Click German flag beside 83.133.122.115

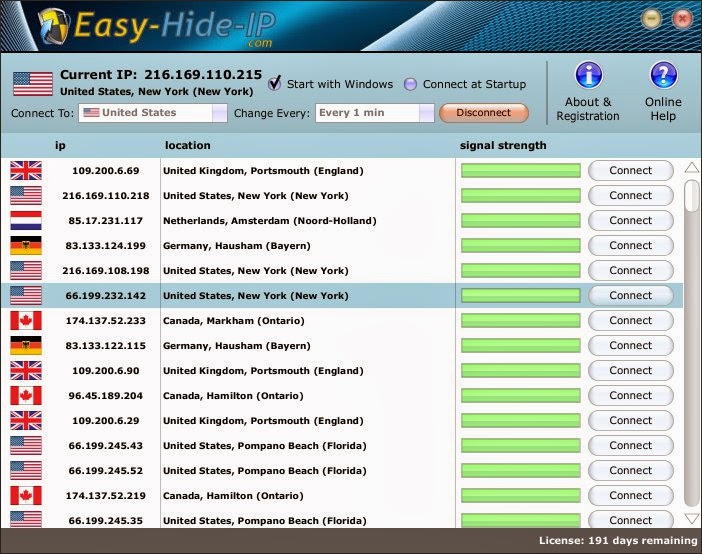coord(26,346)
